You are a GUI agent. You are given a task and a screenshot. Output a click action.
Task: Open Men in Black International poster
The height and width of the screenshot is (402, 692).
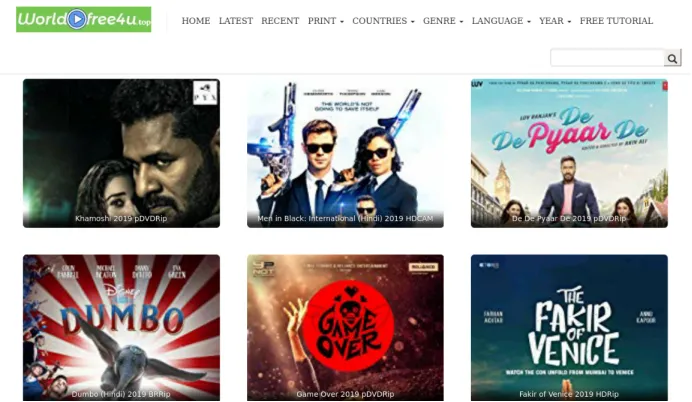(345, 153)
